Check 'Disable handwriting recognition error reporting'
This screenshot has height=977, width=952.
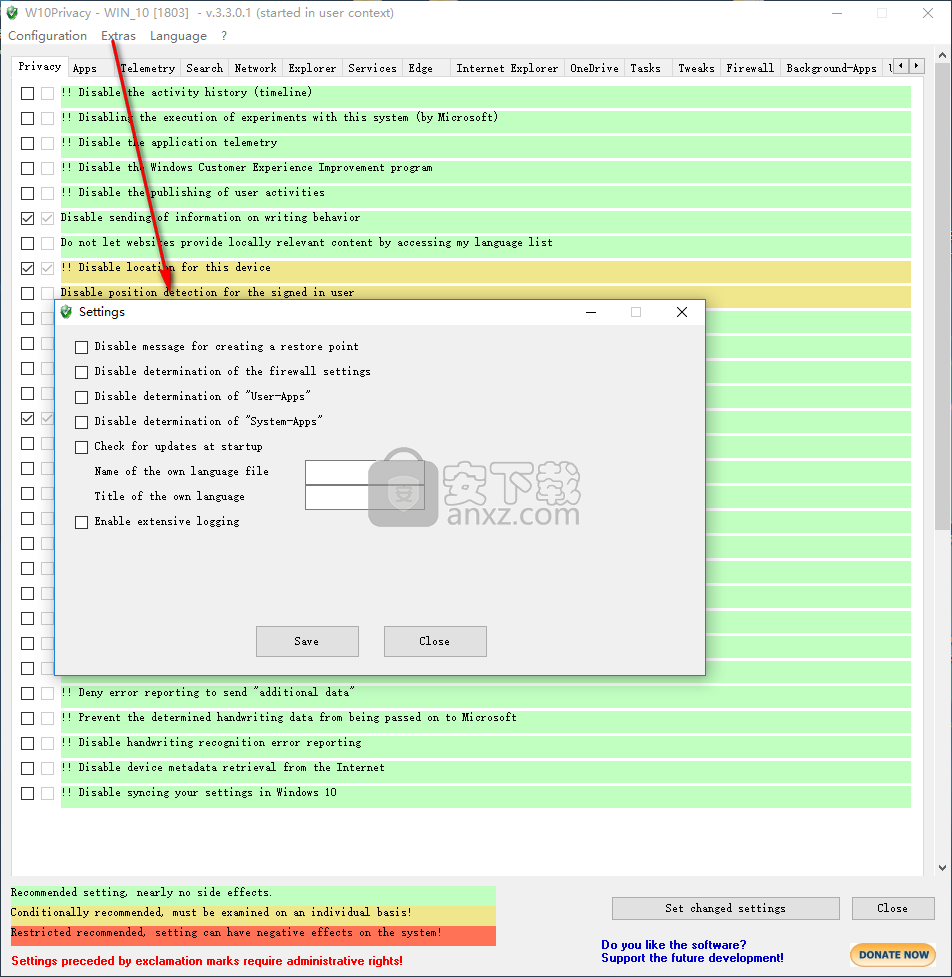tap(27, 743)
